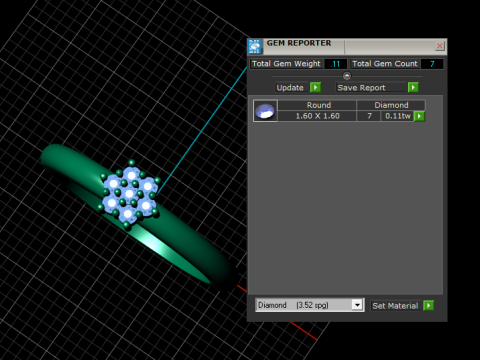Click the 0.11tw weight cell
This screenshot has height=360, width=480.
pyautogui.click(x=398, y=116)
